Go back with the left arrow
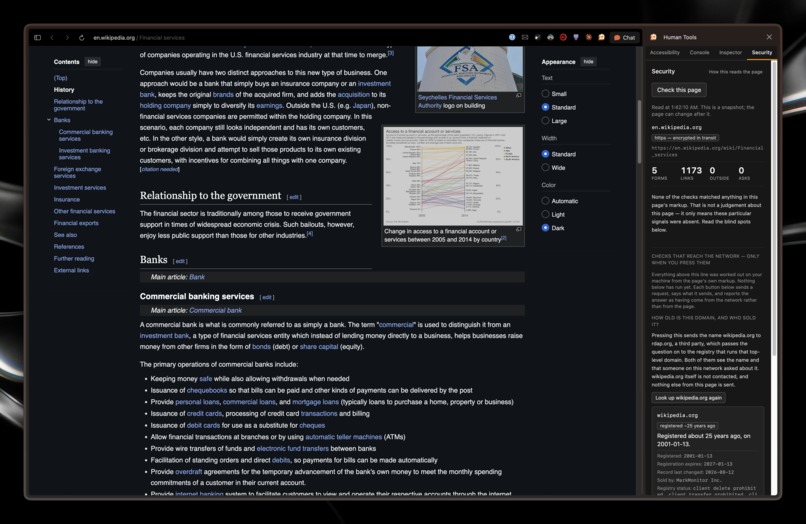 (x=52, y=38)
